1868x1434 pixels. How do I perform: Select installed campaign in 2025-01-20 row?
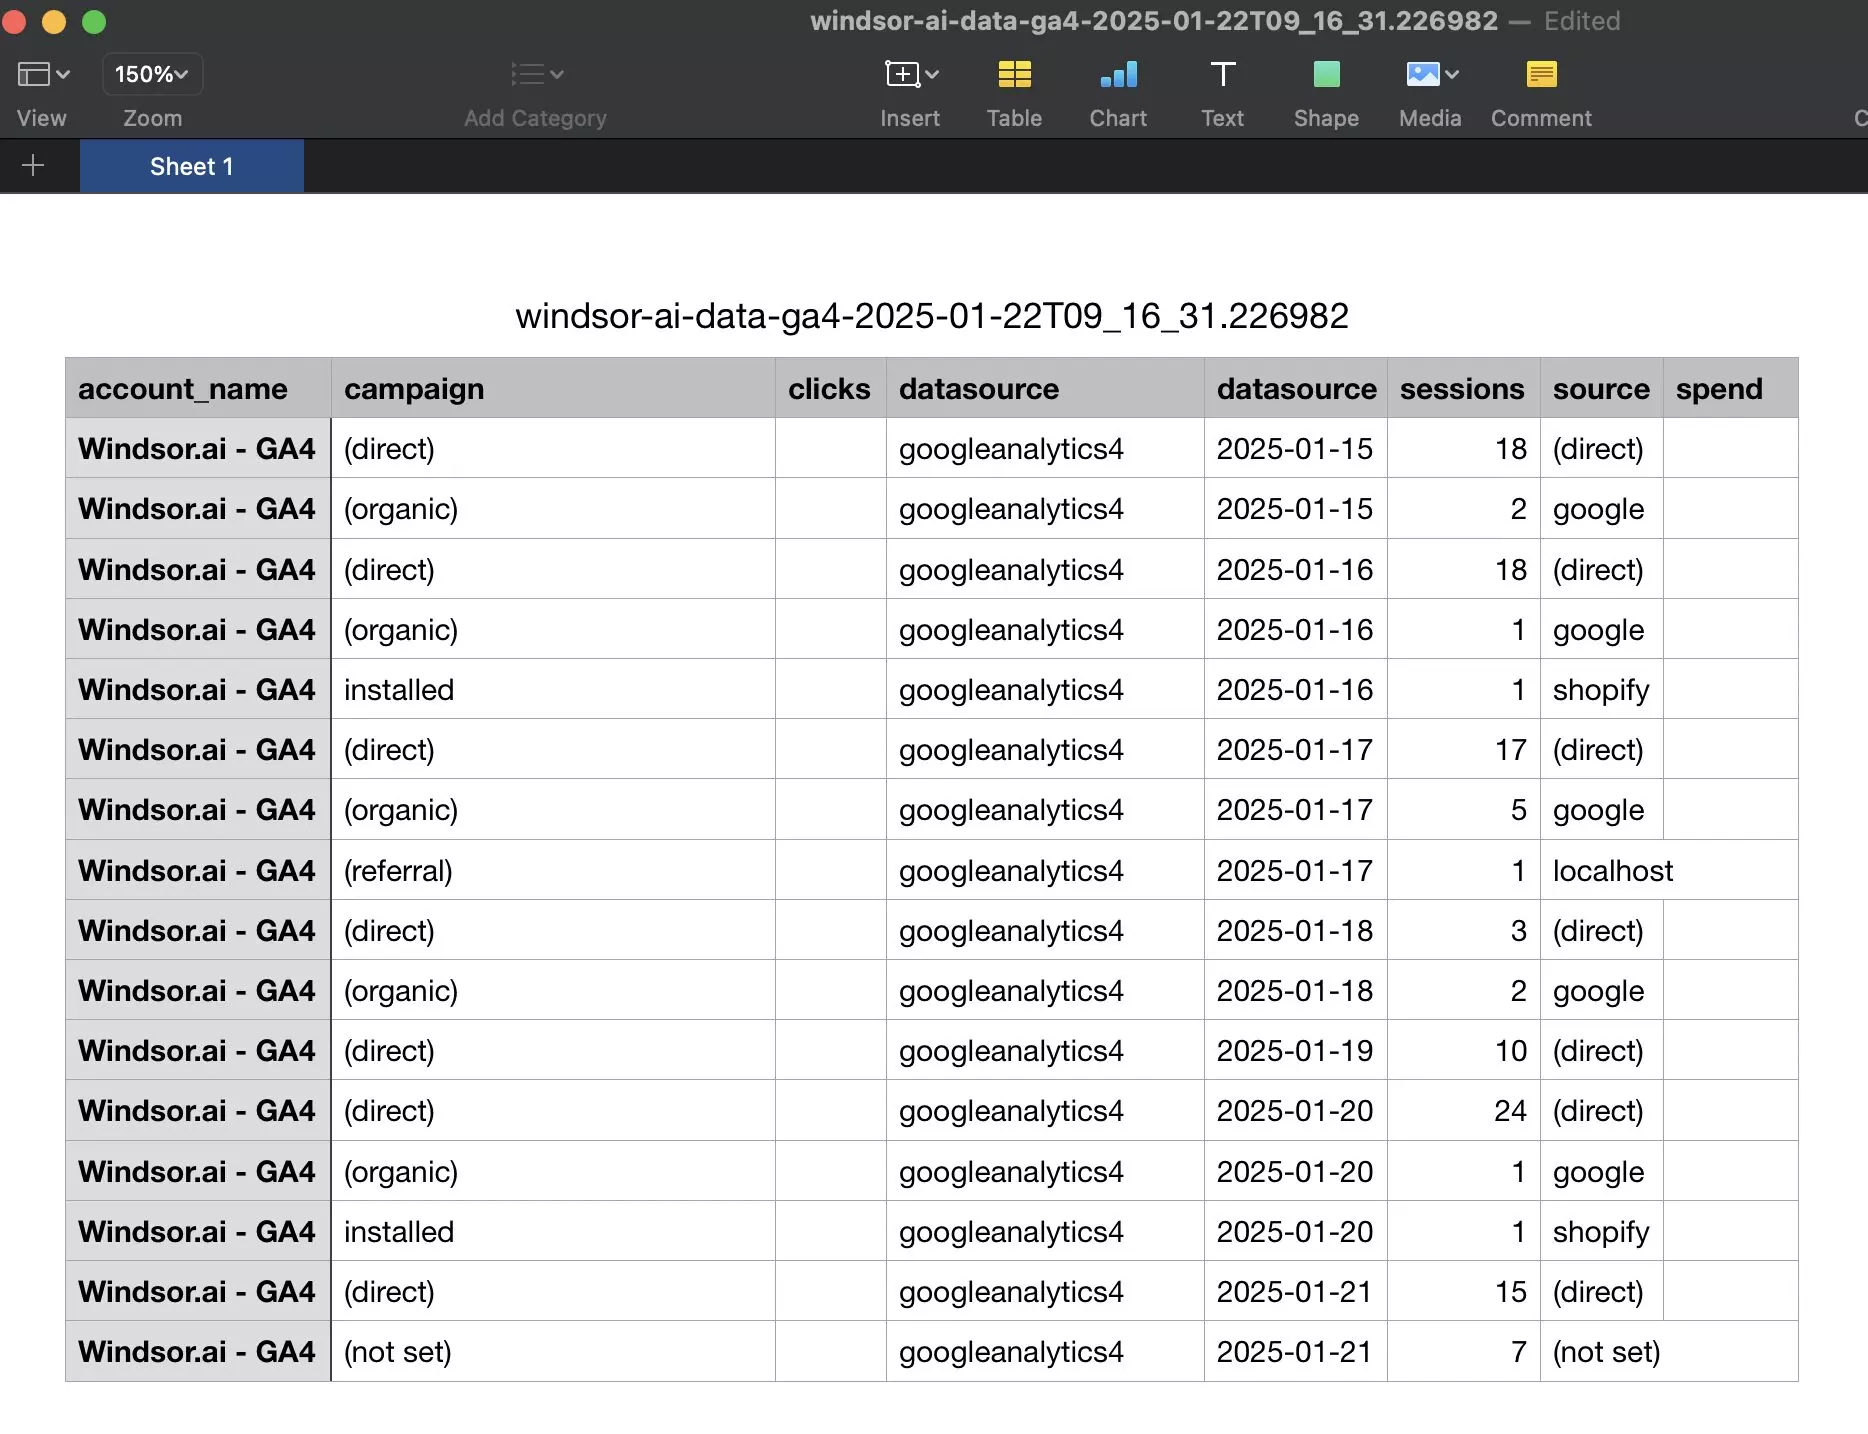click(553, 1231)
